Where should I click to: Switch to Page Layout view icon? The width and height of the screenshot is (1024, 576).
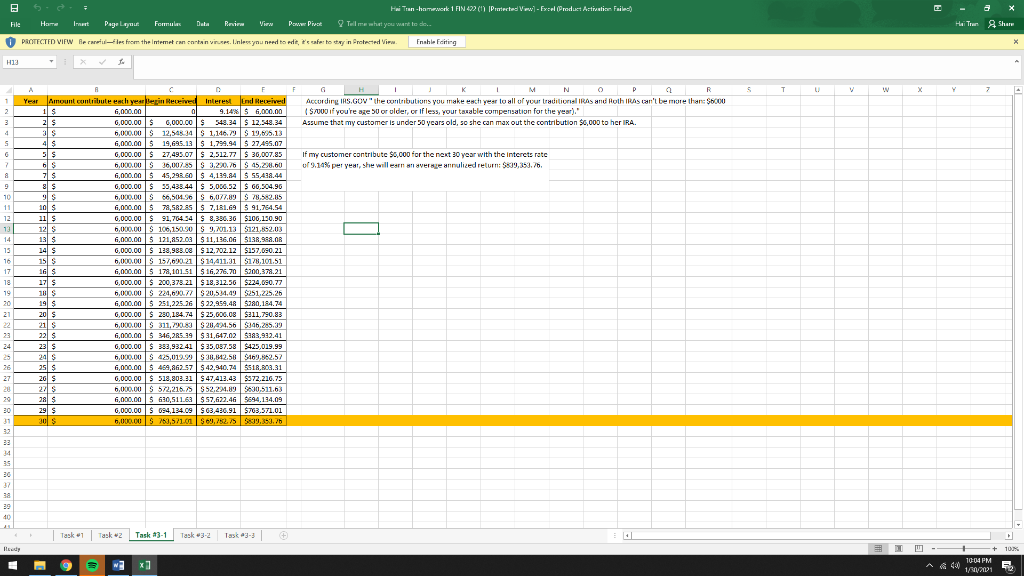click(899, 549)
